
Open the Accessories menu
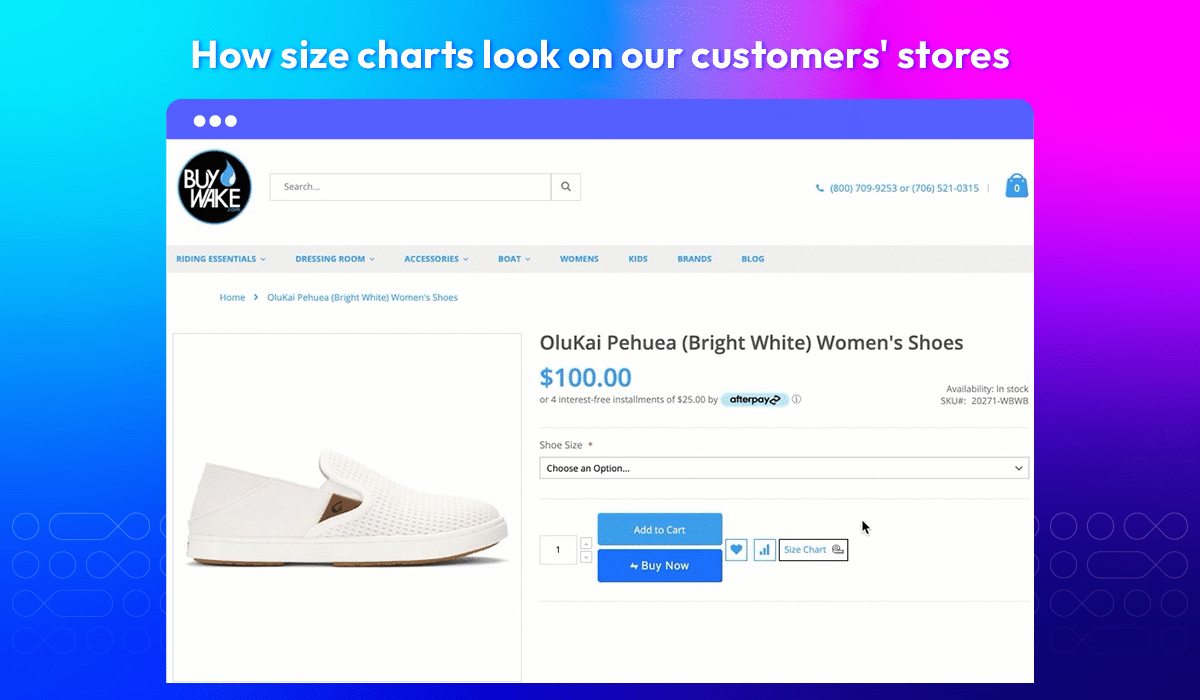click(x=437, y=259)
